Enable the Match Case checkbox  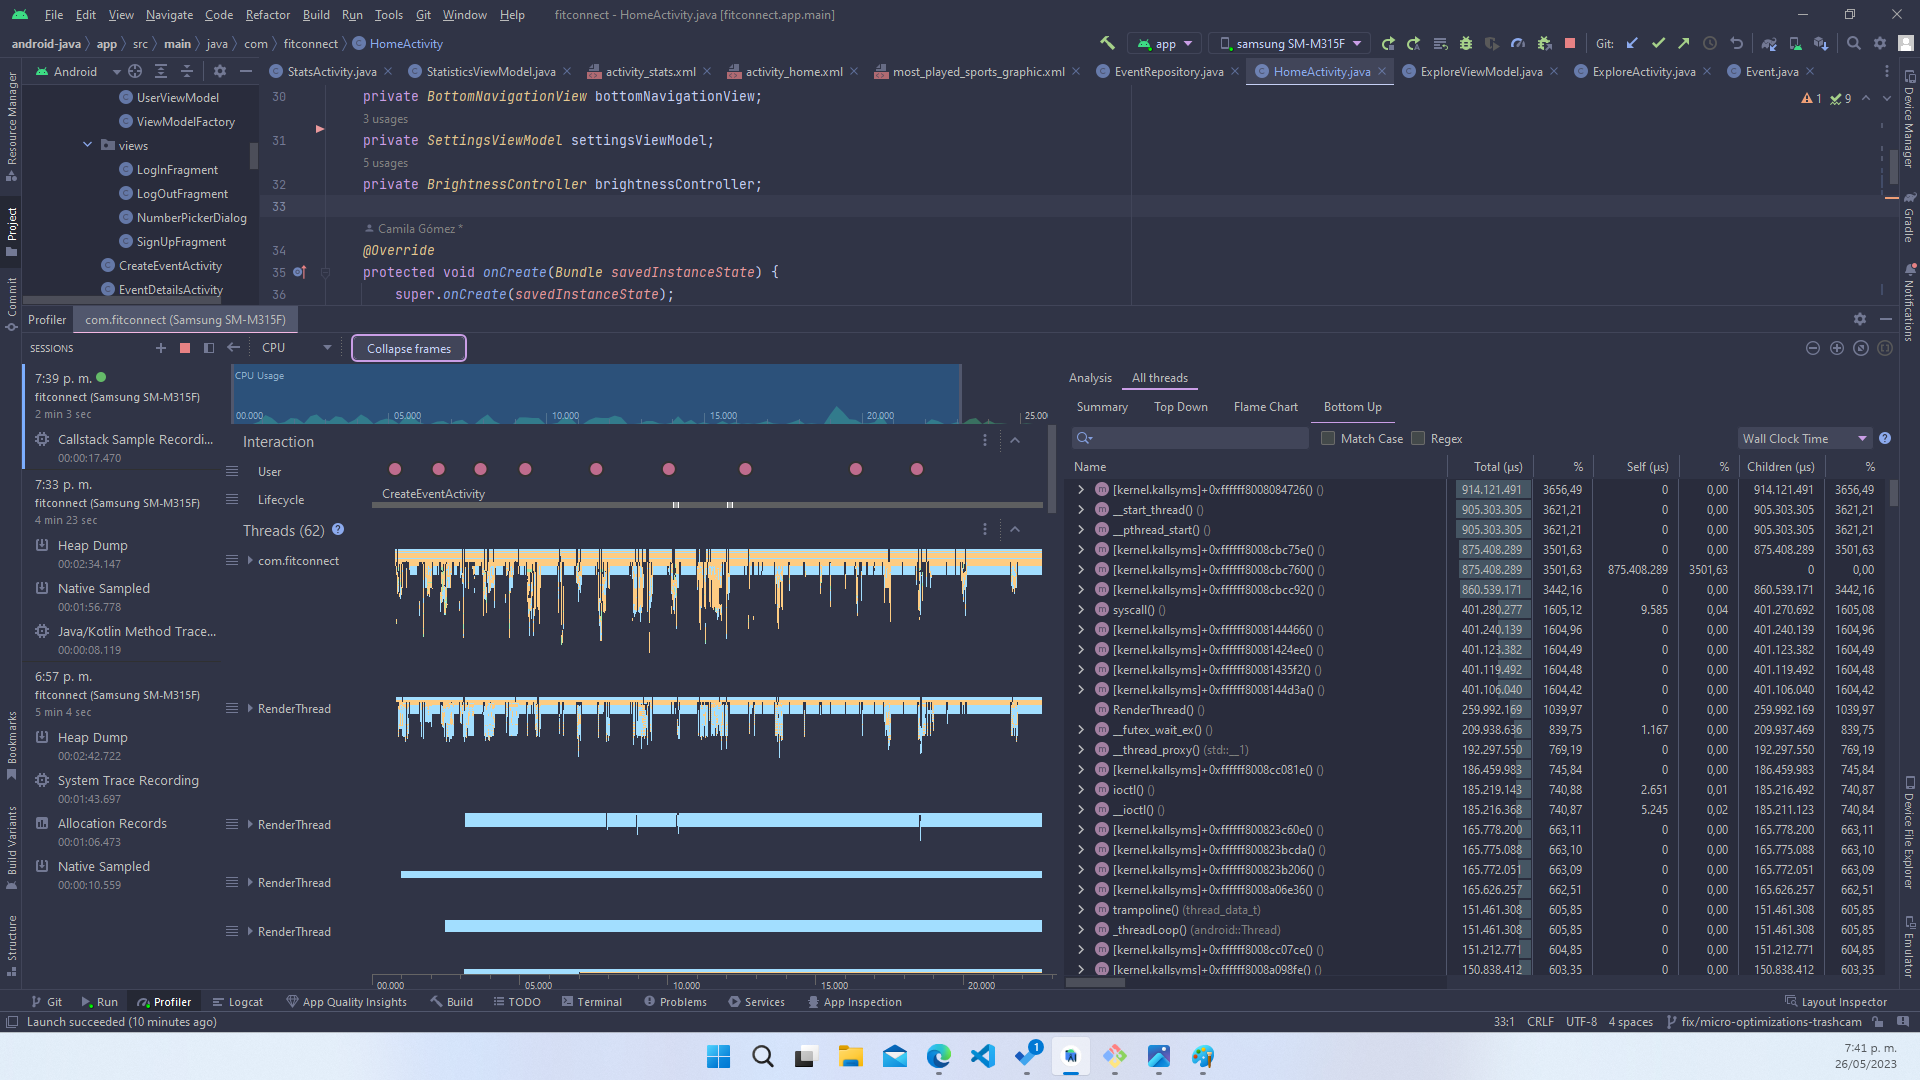[1328, 438]
